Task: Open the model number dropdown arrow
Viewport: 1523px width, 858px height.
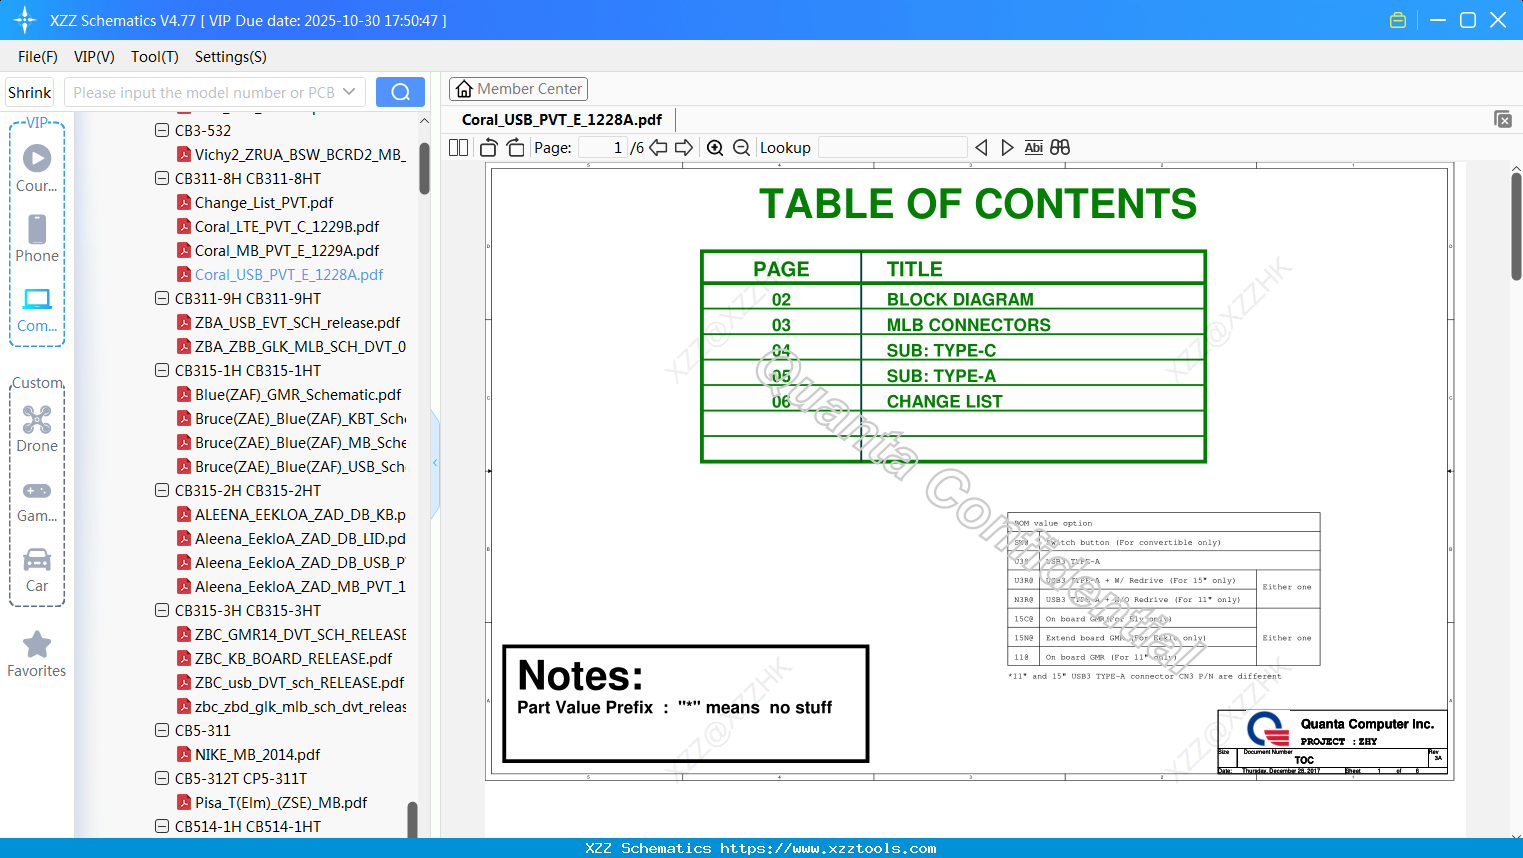Action: [349, 92]
